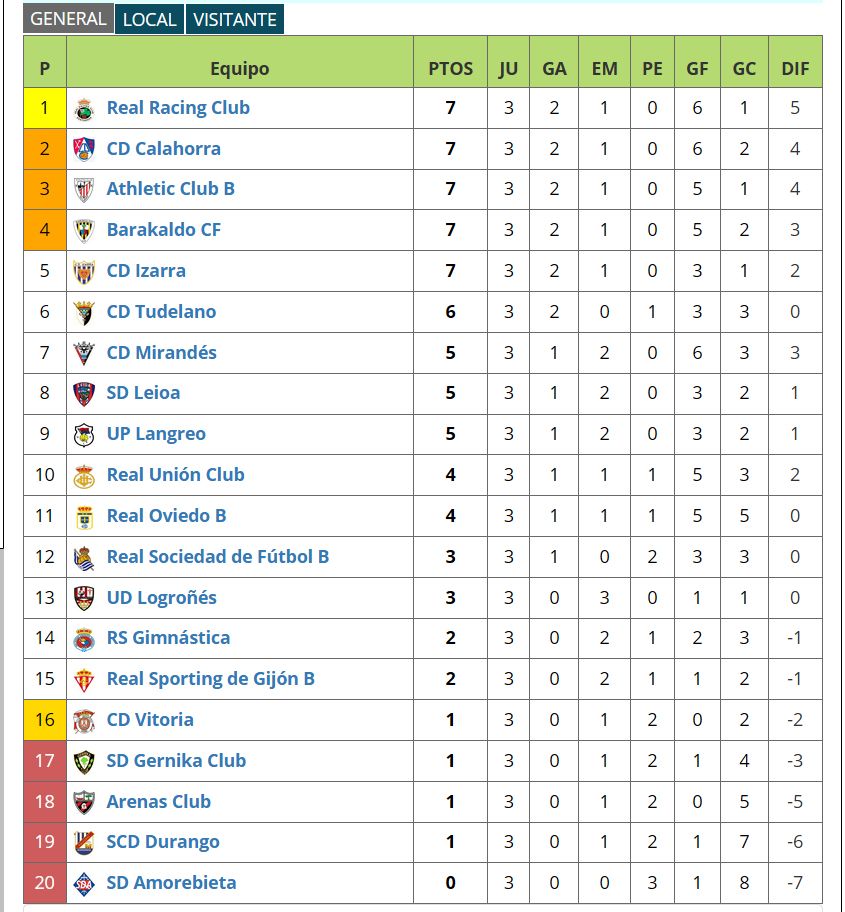Viewport: 845px width, 912px height.
Task: Click the Athletic Club B crest icon
Action: tap(84, 189)
